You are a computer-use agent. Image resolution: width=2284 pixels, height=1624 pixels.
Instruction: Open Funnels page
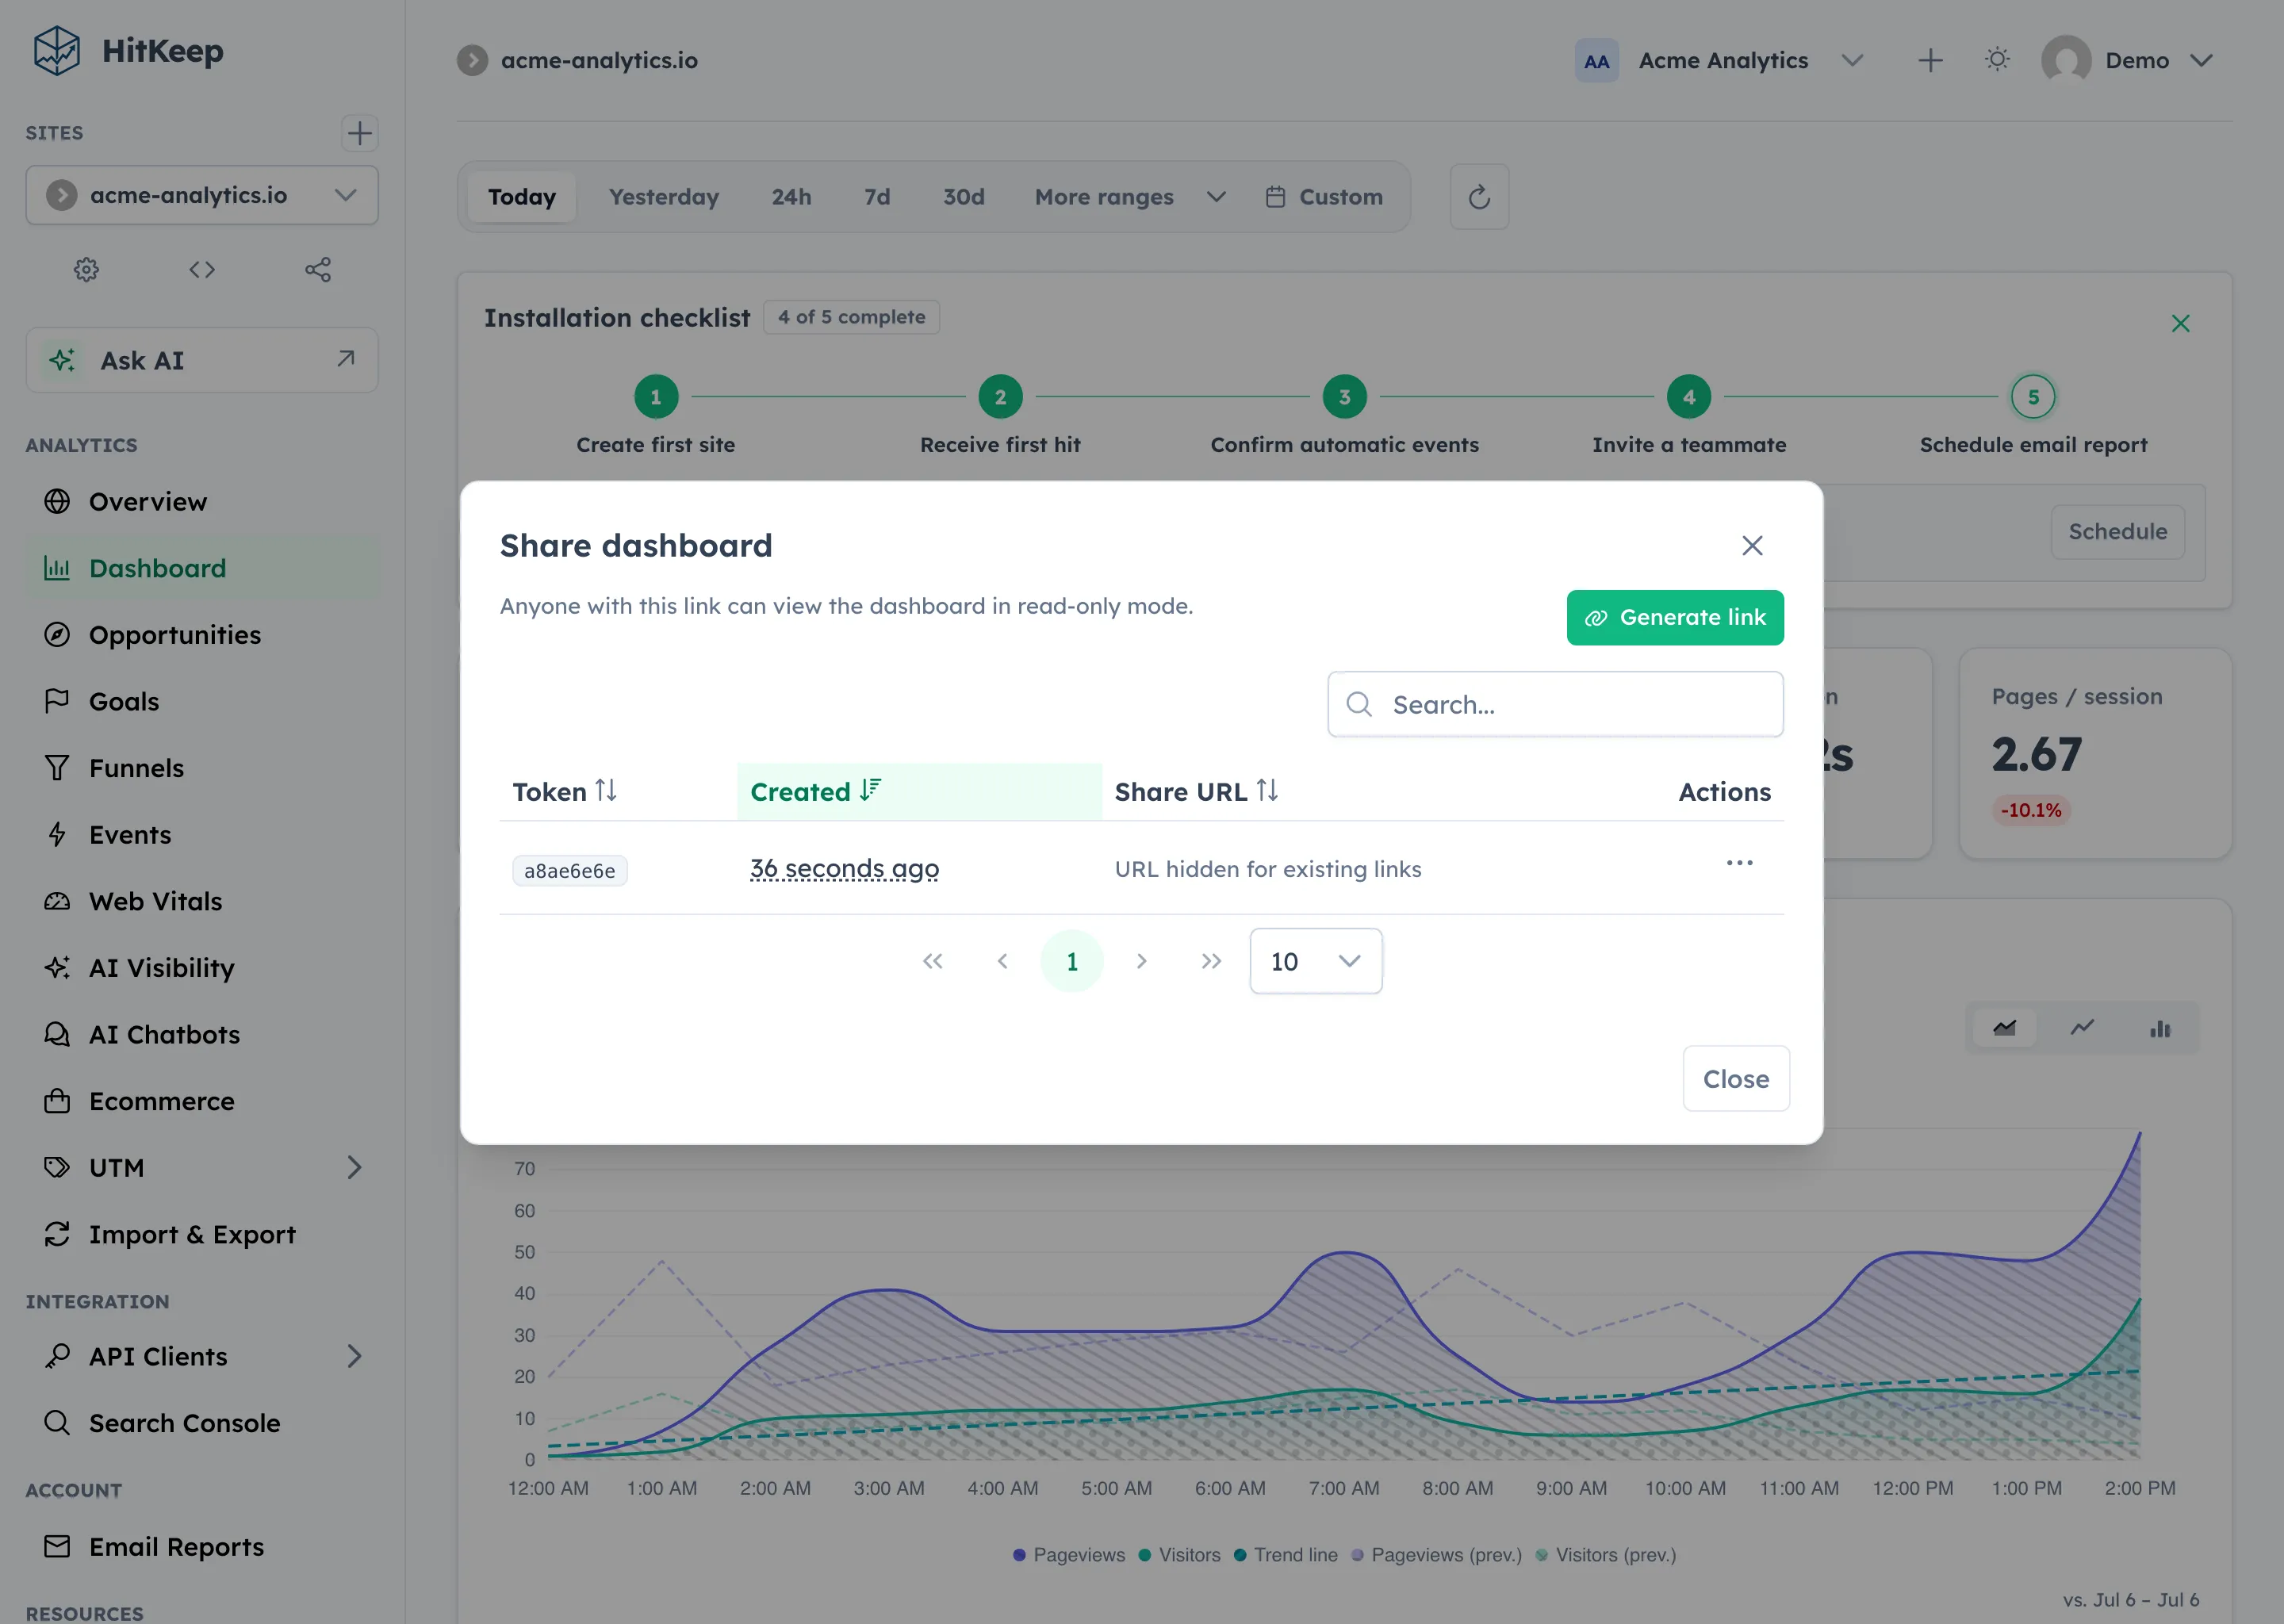pyautogui.click(x=202, y=768)
